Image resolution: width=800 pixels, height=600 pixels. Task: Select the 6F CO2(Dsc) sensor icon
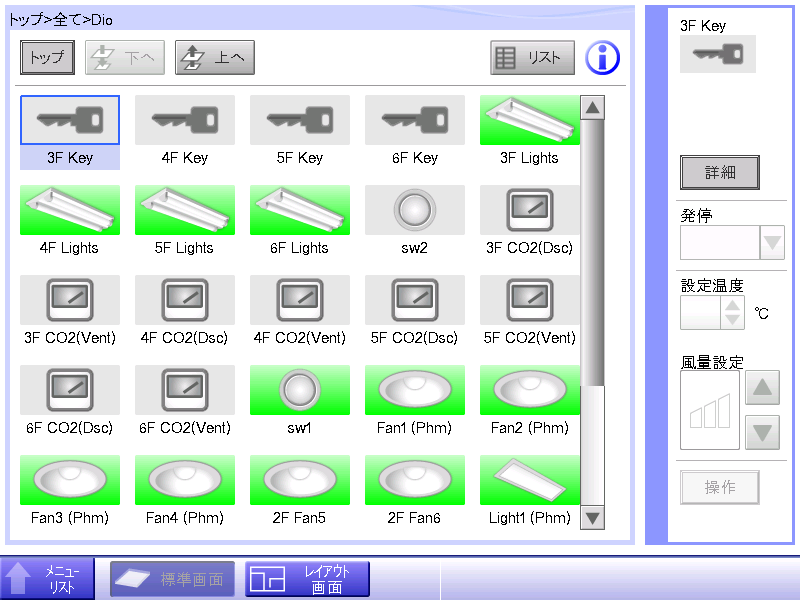(x=70, y=390)
